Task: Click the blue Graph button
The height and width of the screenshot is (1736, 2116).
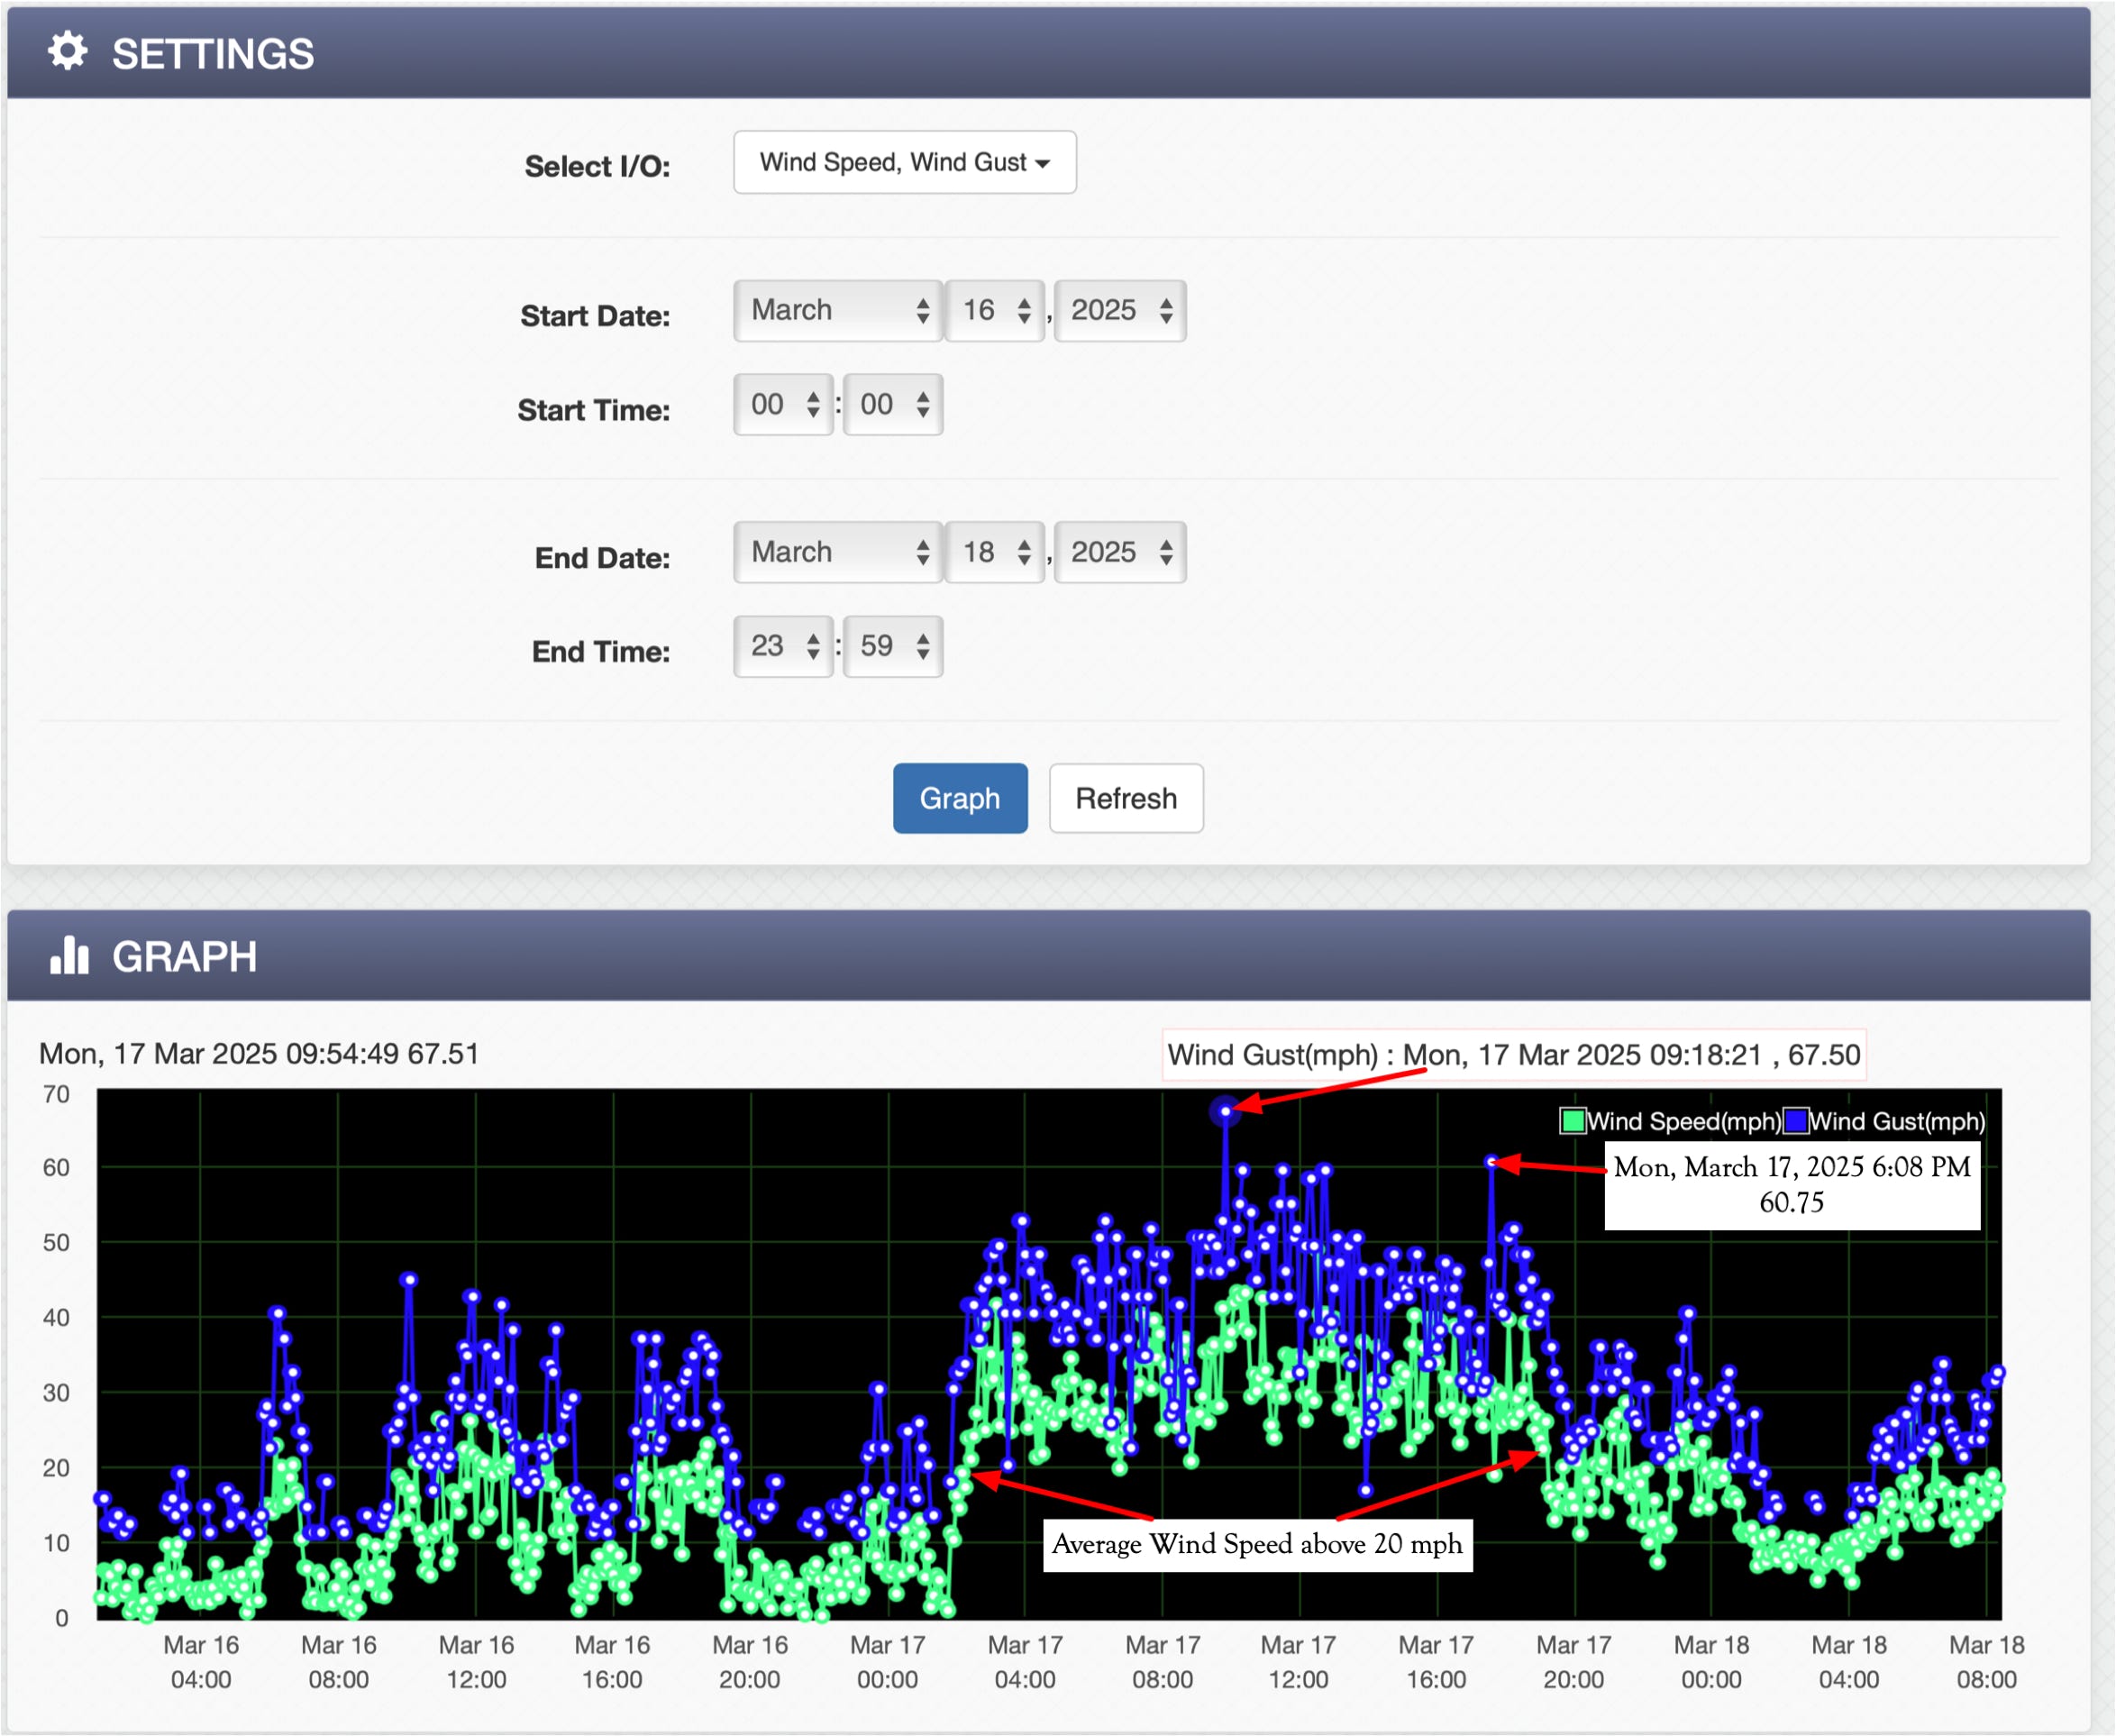Action: 960,798
